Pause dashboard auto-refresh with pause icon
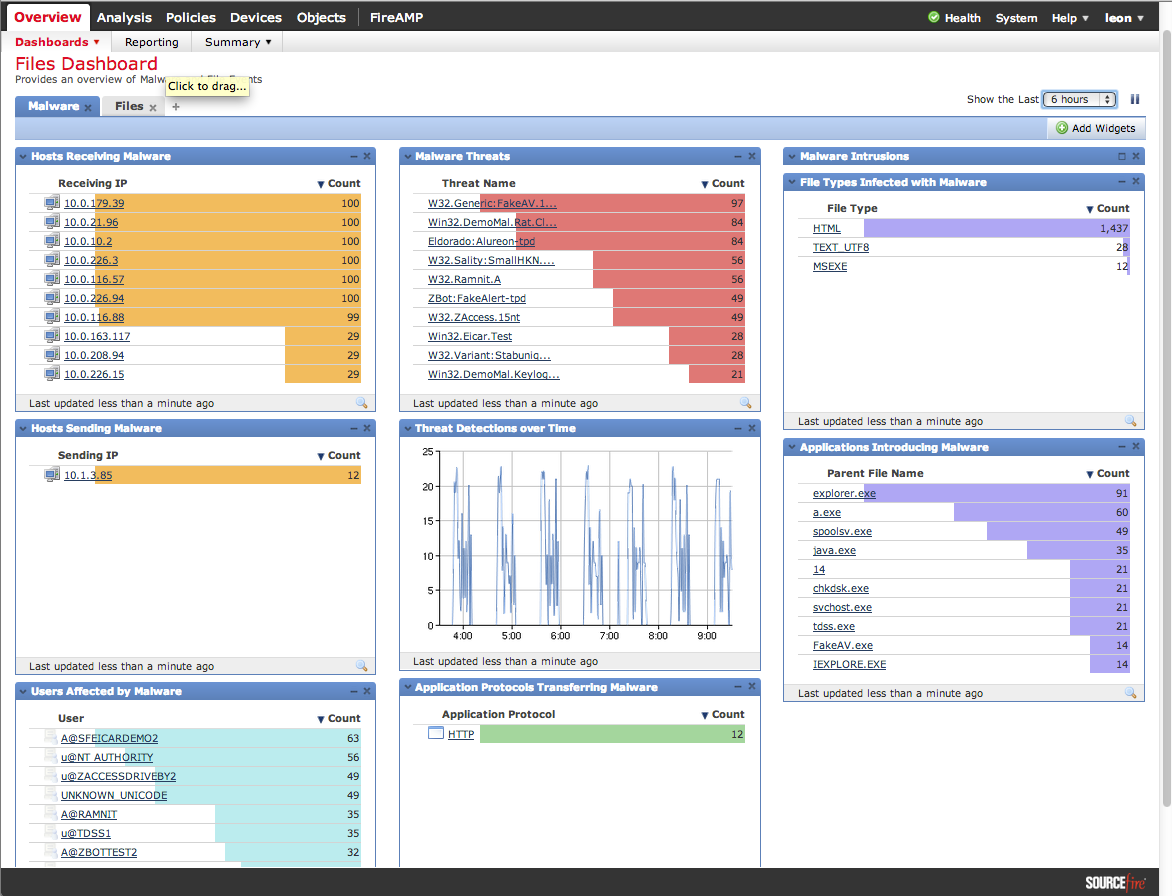 1134,99
